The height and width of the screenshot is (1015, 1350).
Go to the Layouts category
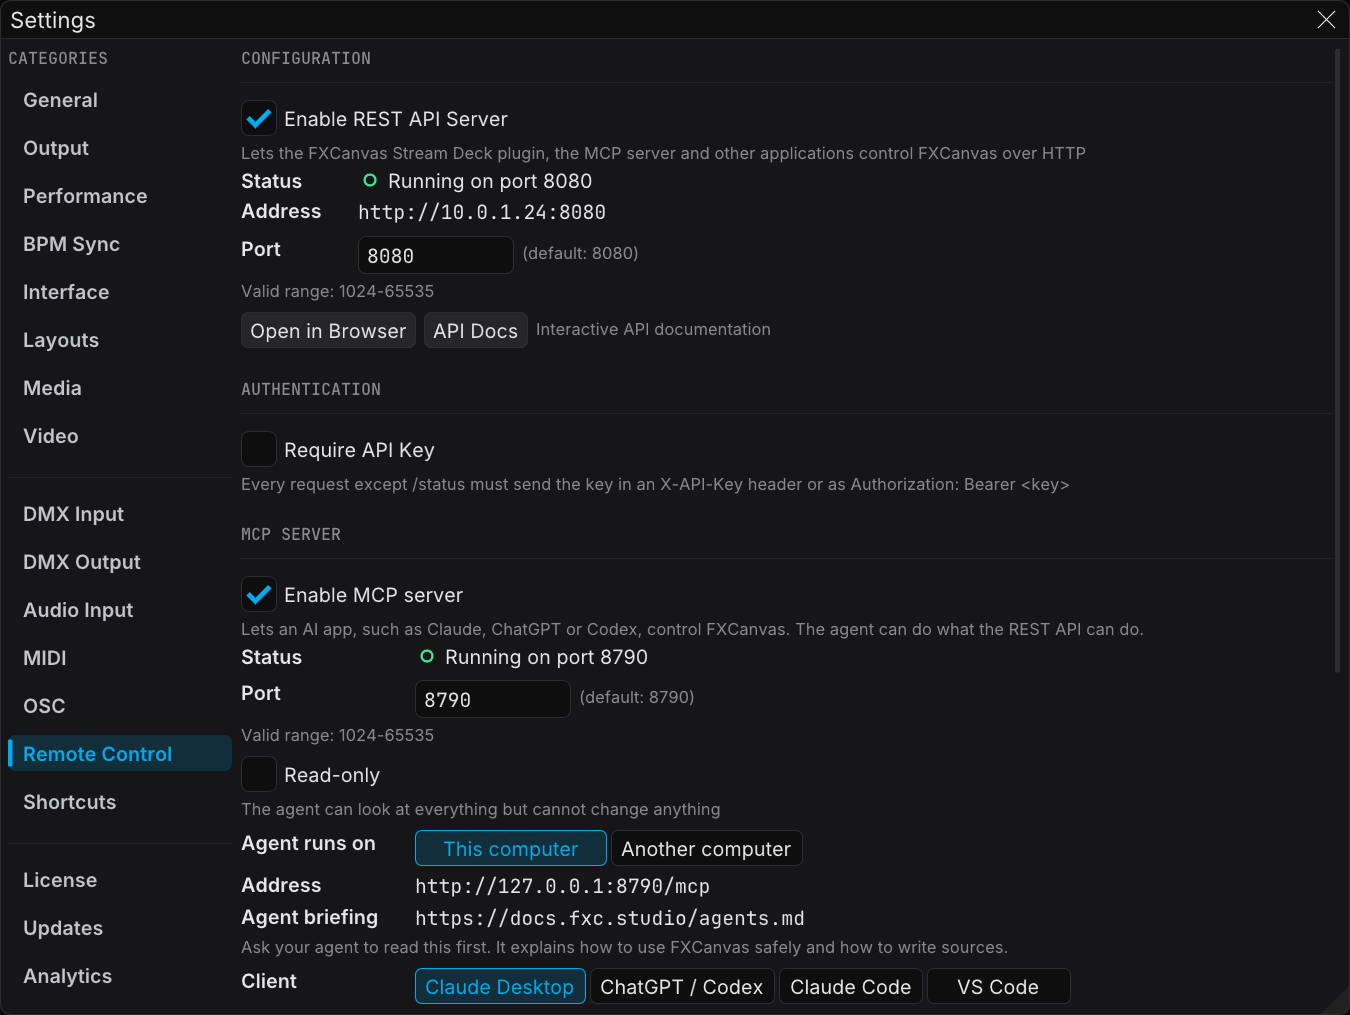click(120, 340)
